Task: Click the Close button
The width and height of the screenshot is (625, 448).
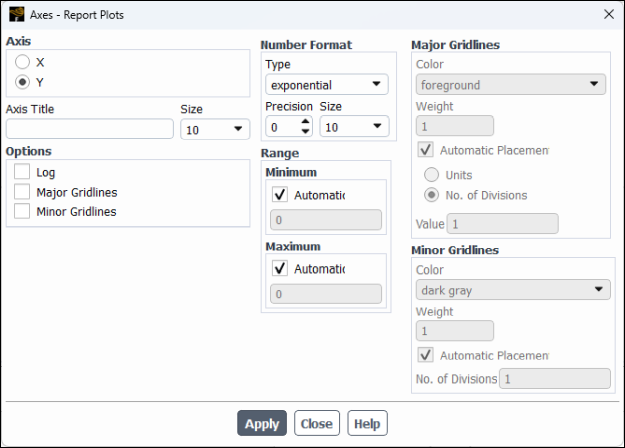Action: 316,423
